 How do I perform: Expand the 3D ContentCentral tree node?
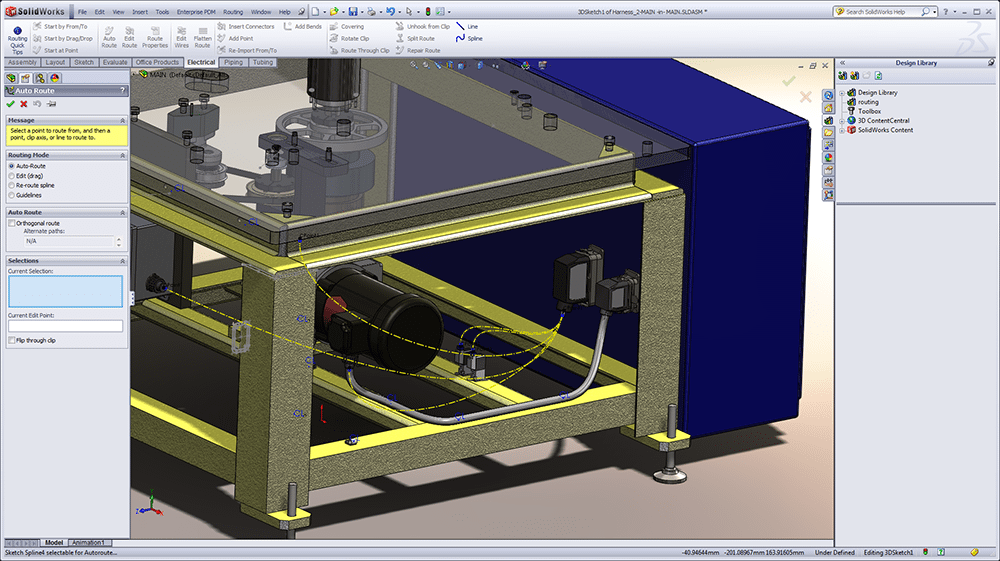tap(841, 120)
